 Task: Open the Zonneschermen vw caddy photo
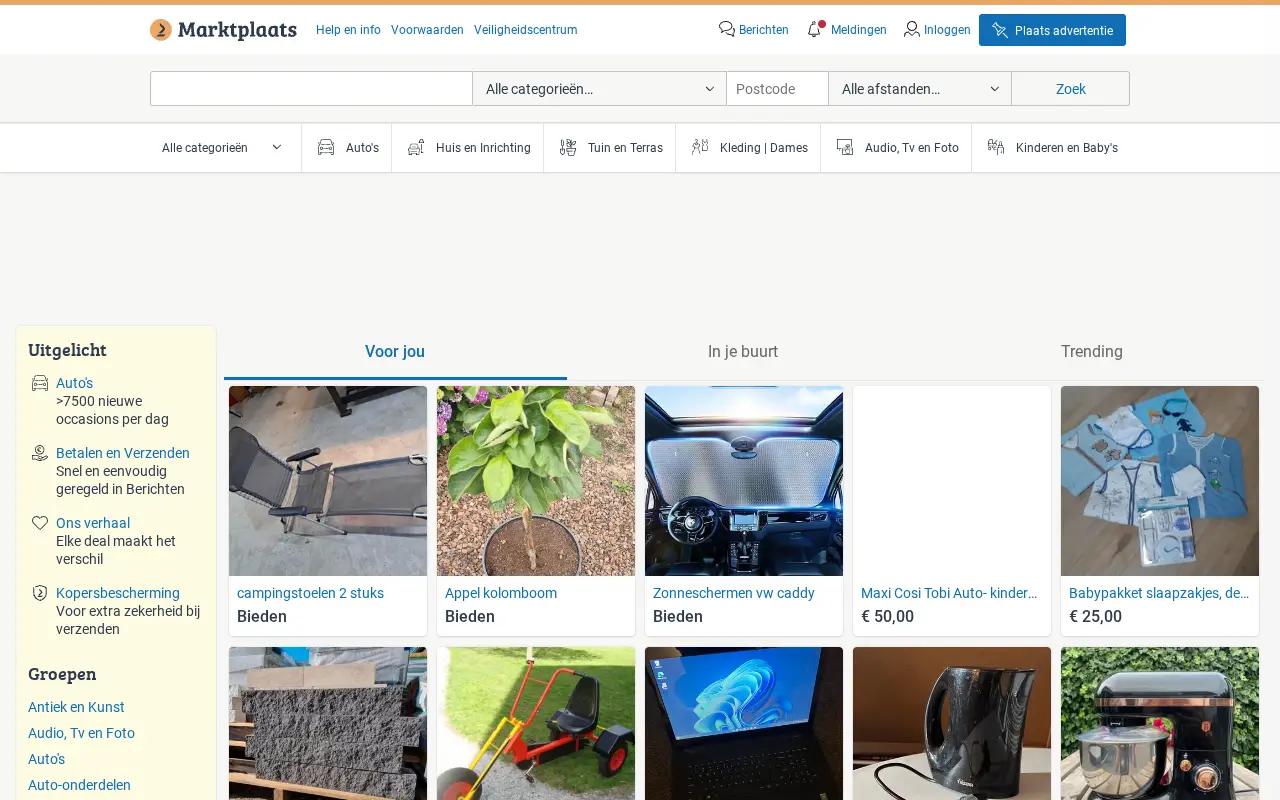pyautogui.click(x=744, y=481)
